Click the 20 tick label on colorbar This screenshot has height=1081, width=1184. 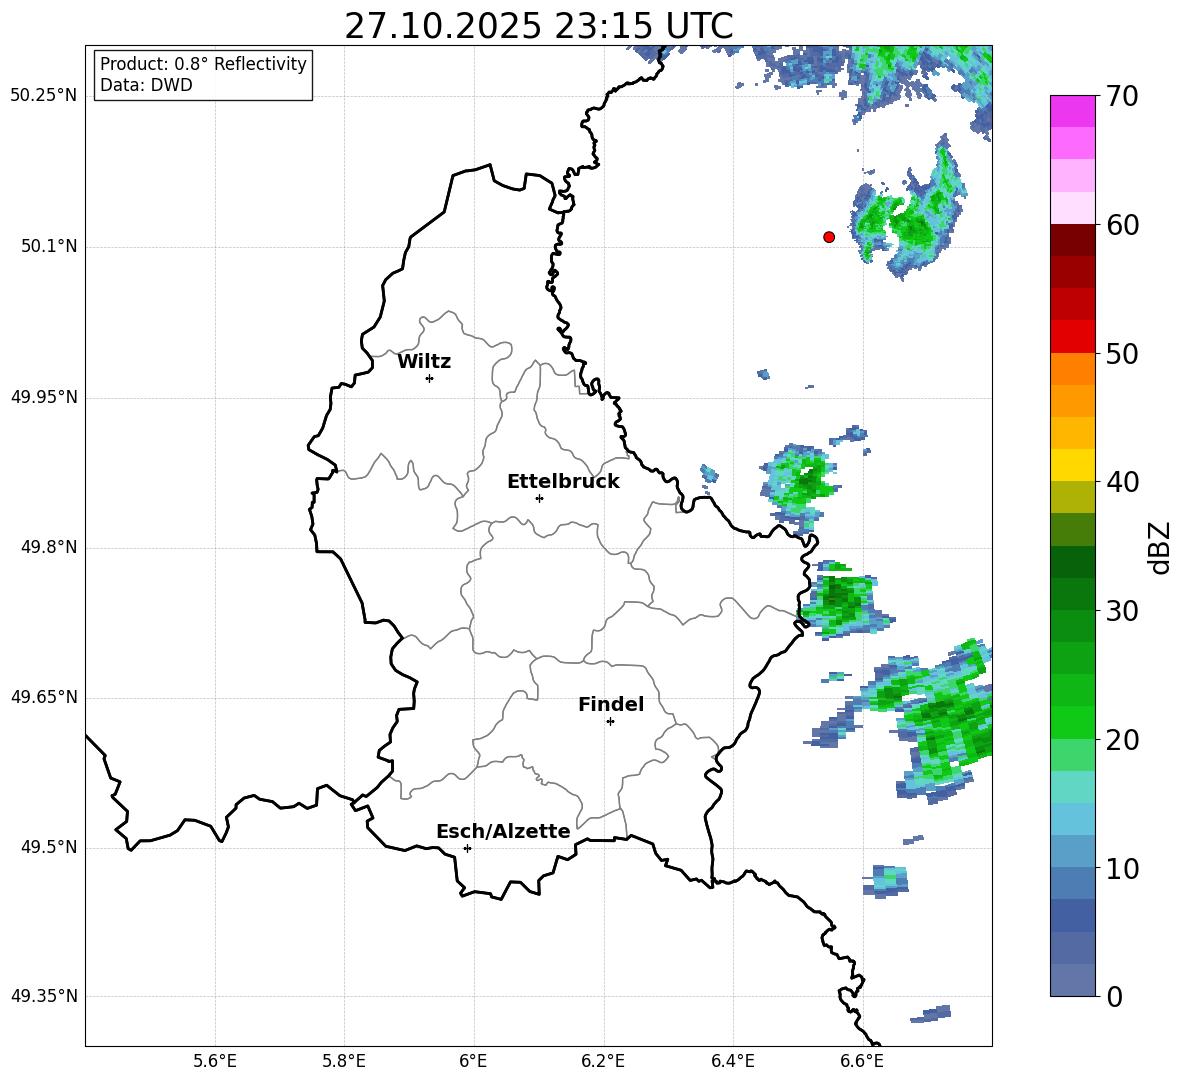pos(1122,739)
